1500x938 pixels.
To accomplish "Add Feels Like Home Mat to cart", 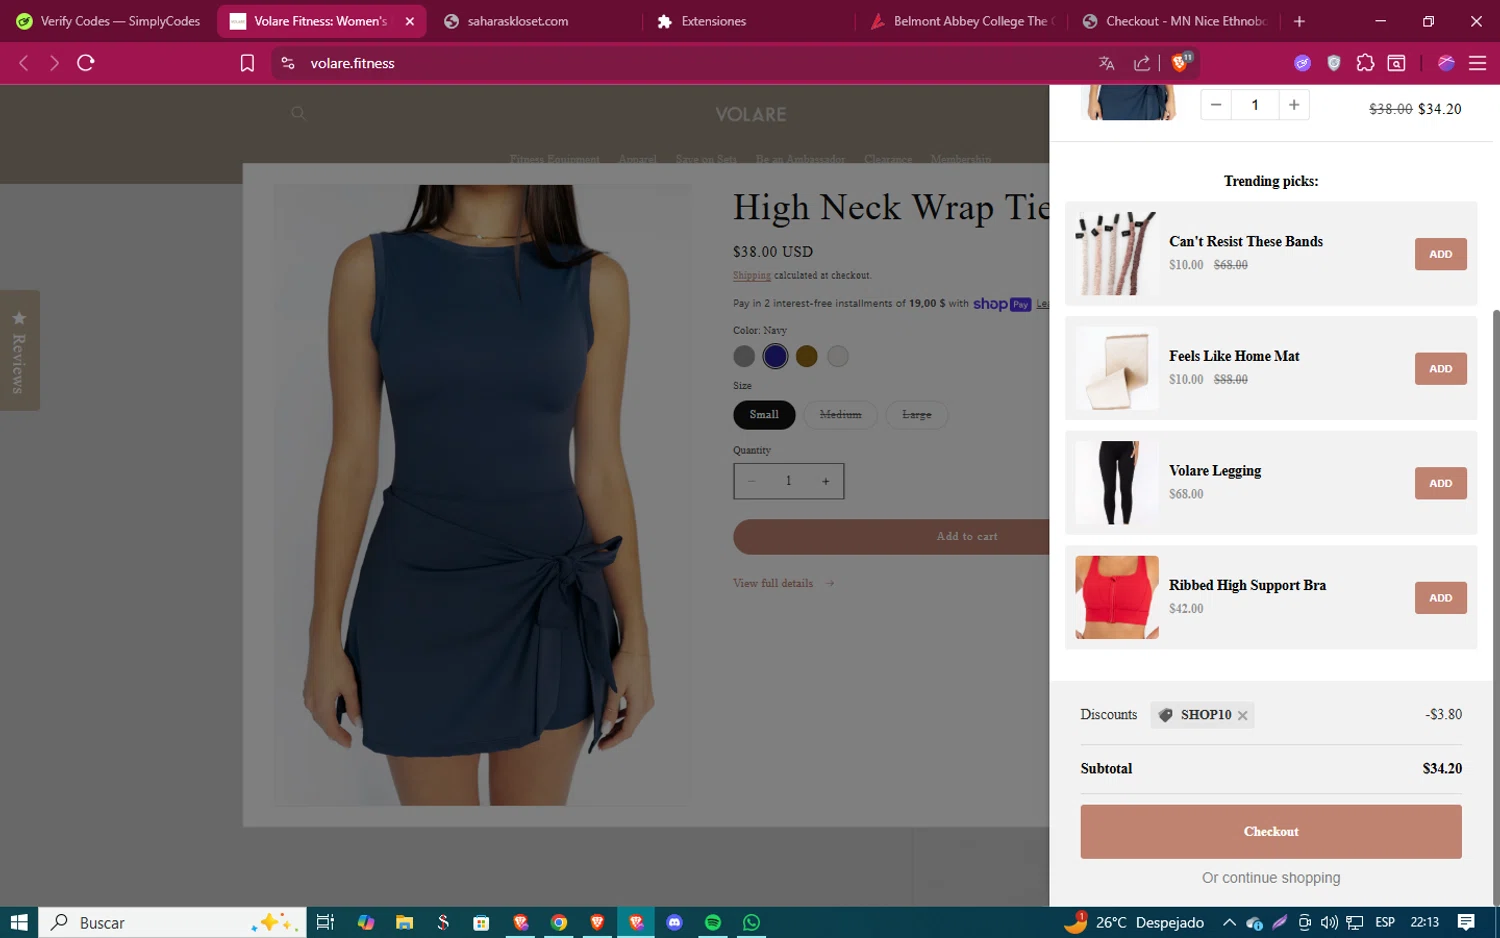I will [1440, 369].
